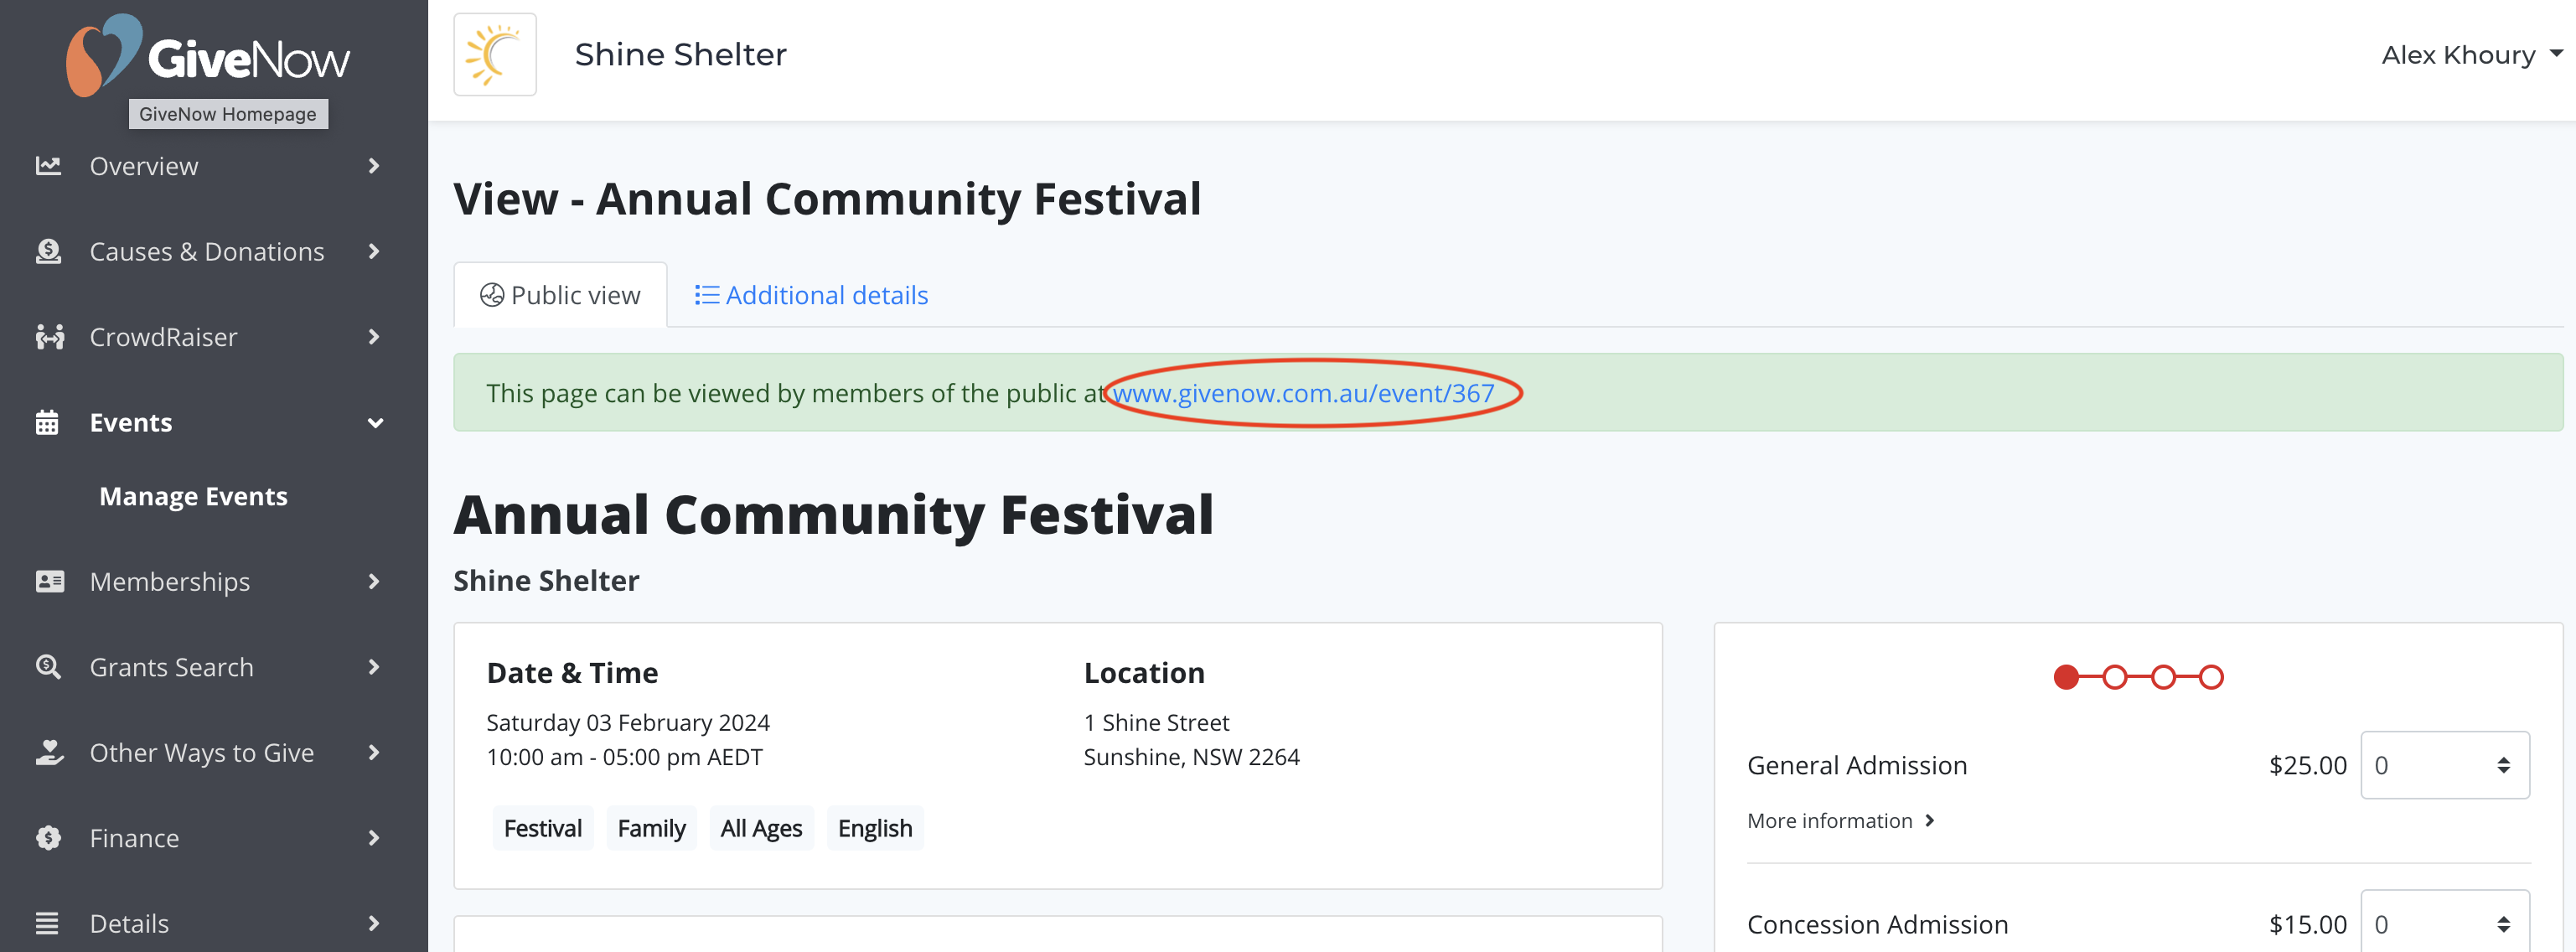
Task: Click the Additional details list icon
Action: (707, 295)
